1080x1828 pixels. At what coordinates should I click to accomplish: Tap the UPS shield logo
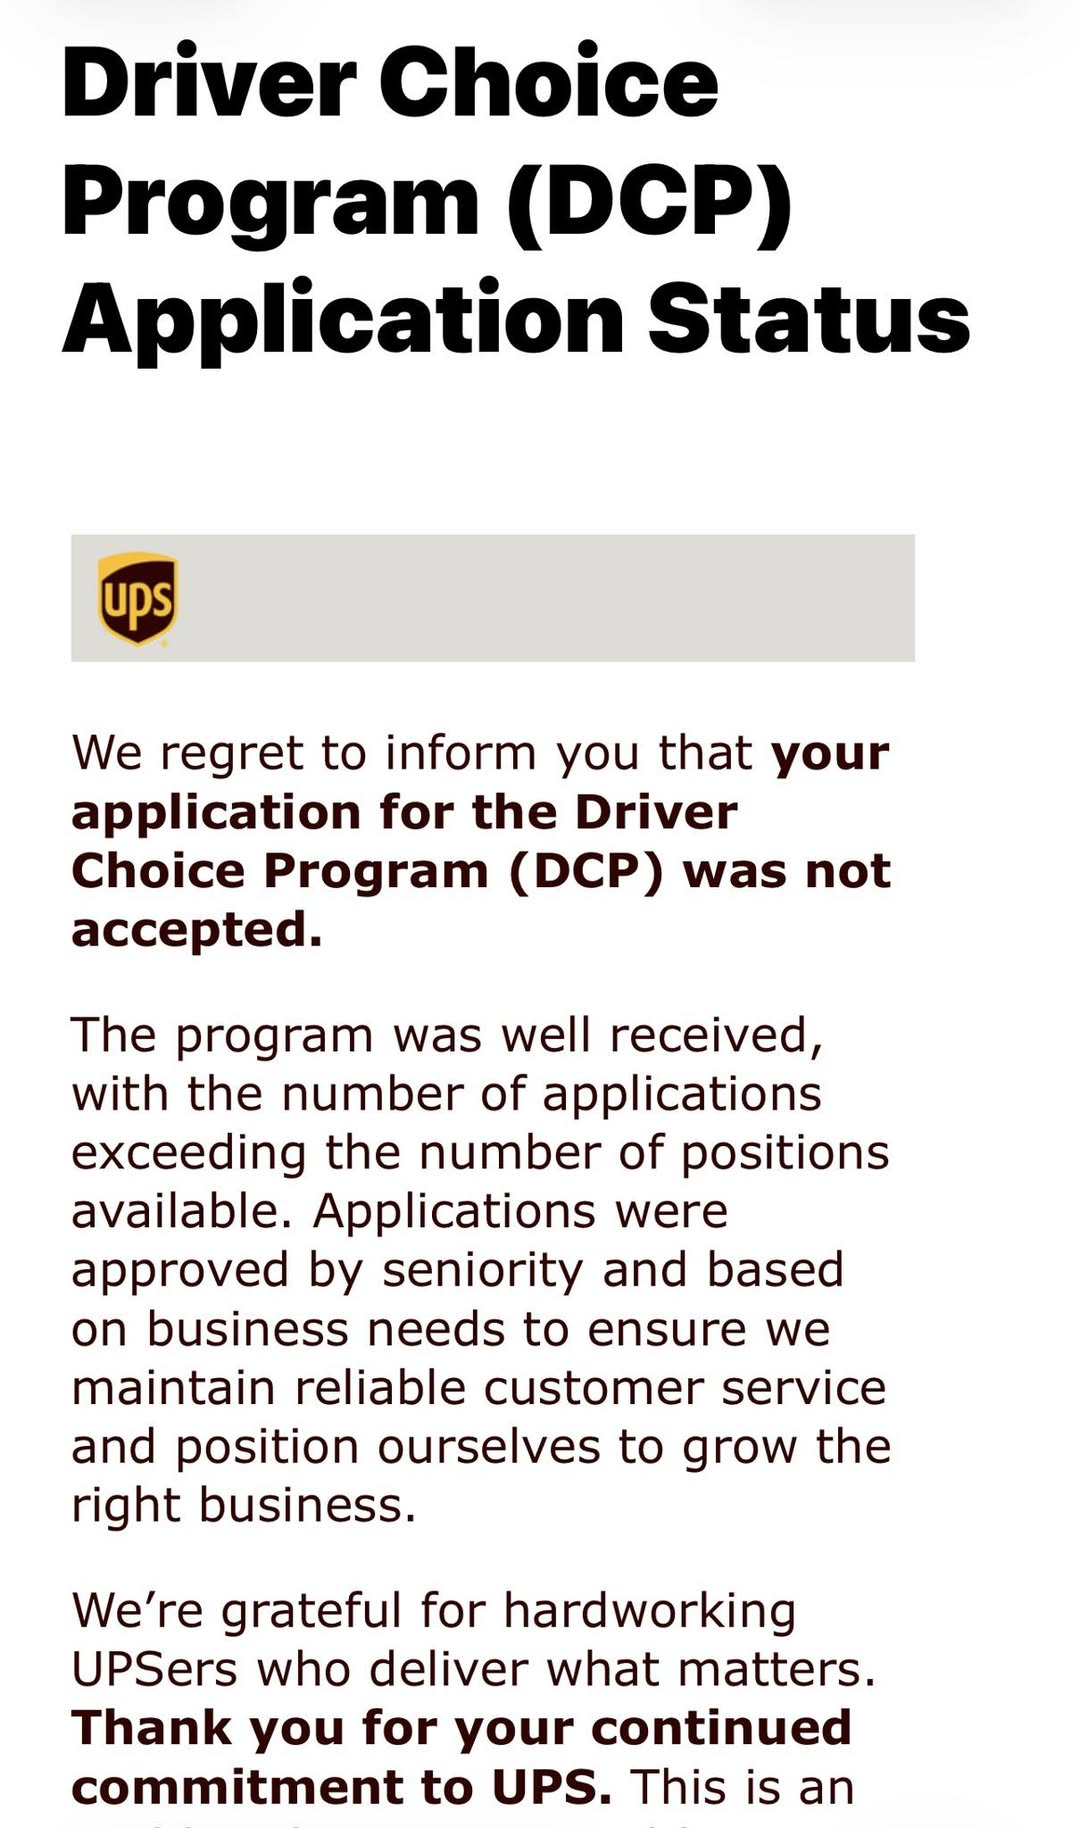137,598
